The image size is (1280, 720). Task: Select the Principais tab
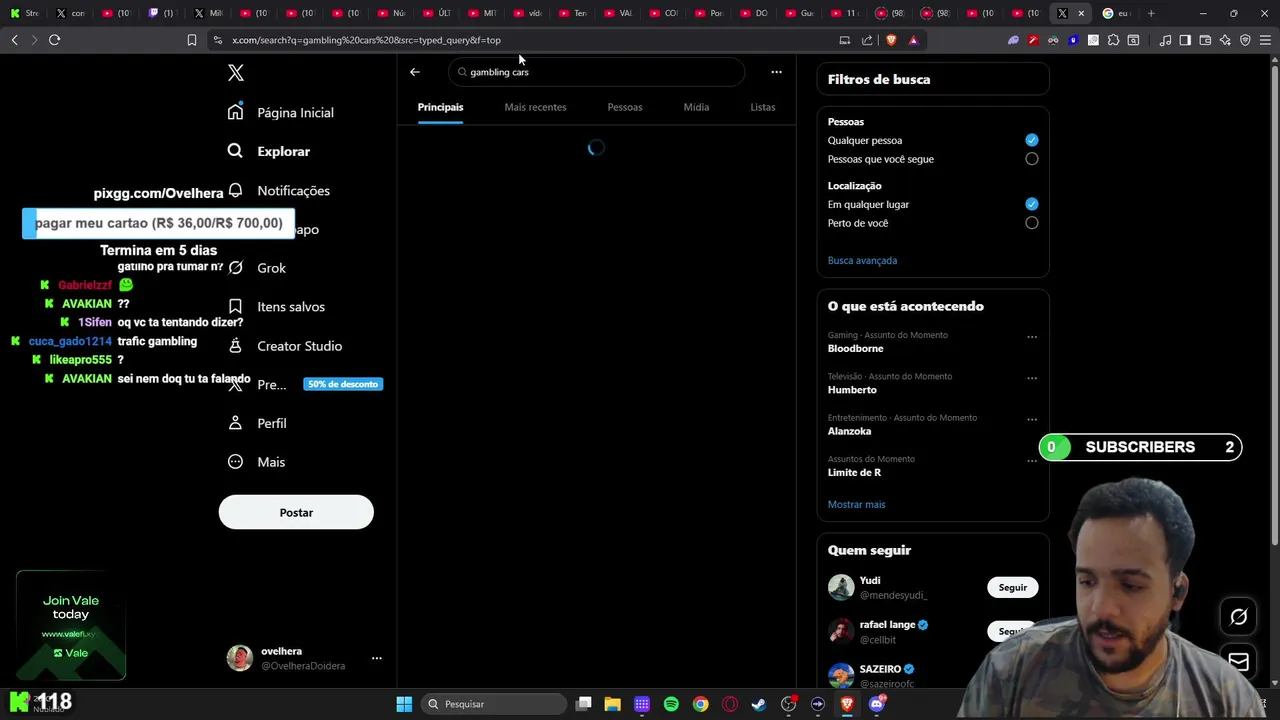tap(440, 107)
